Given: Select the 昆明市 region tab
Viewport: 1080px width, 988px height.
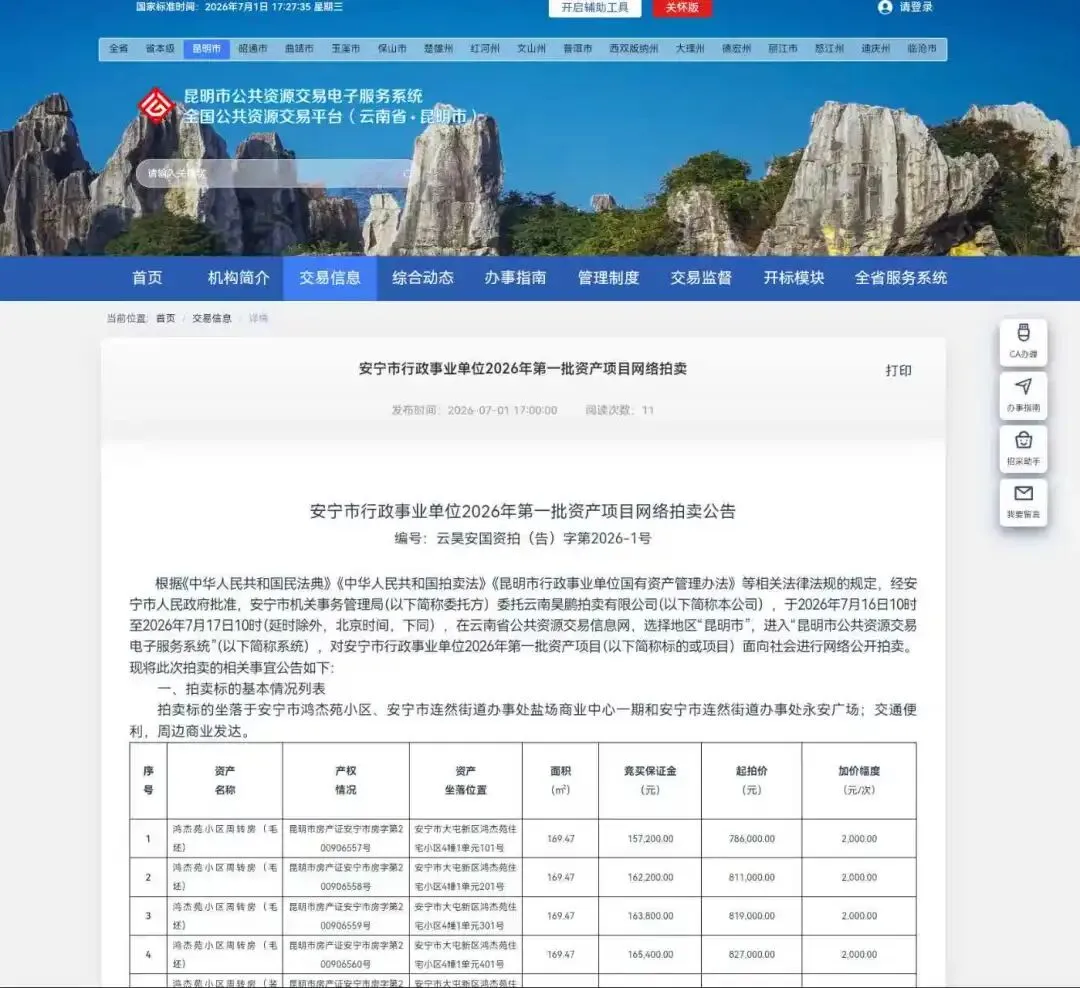Looking at the screenshot, I should [207, 49].
